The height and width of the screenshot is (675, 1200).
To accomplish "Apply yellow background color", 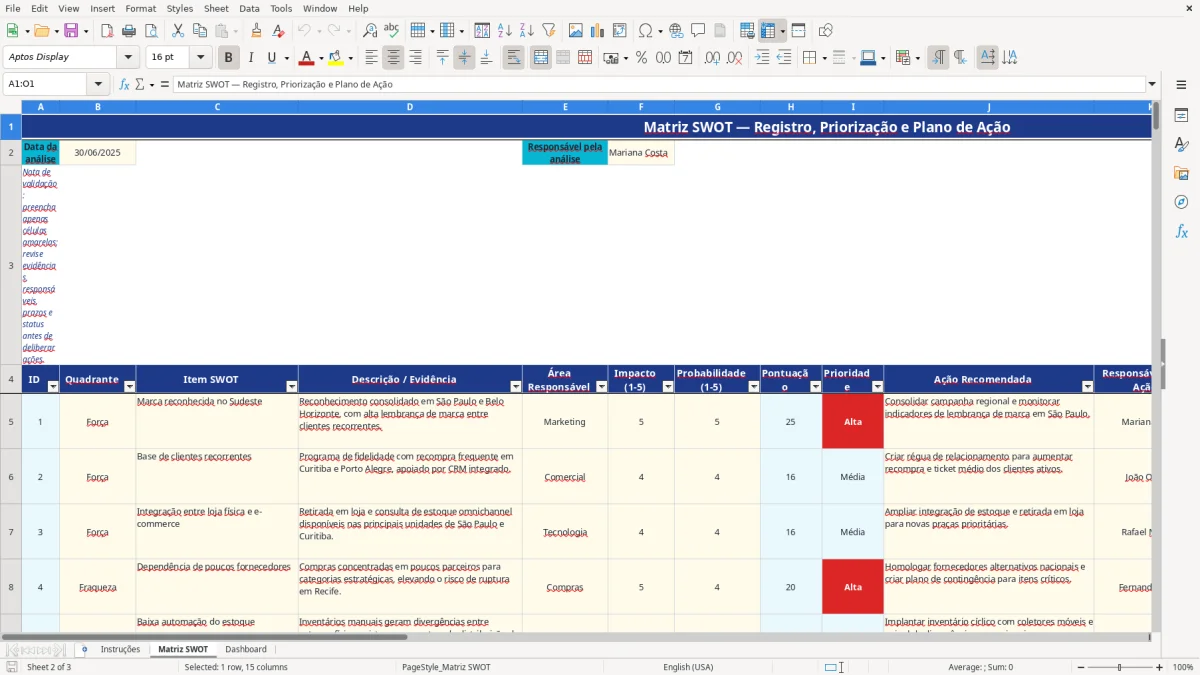I will click(335, 58).
